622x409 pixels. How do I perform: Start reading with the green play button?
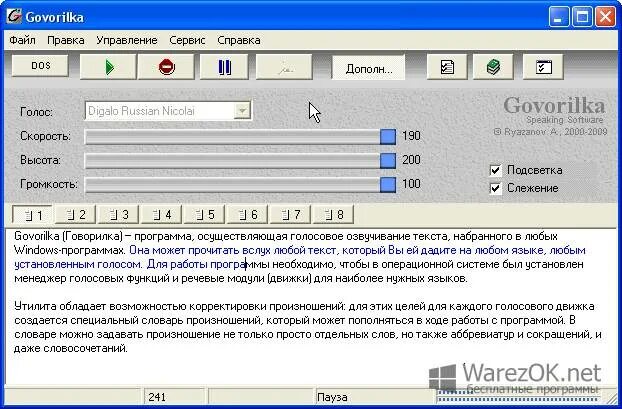coord(108,67)
